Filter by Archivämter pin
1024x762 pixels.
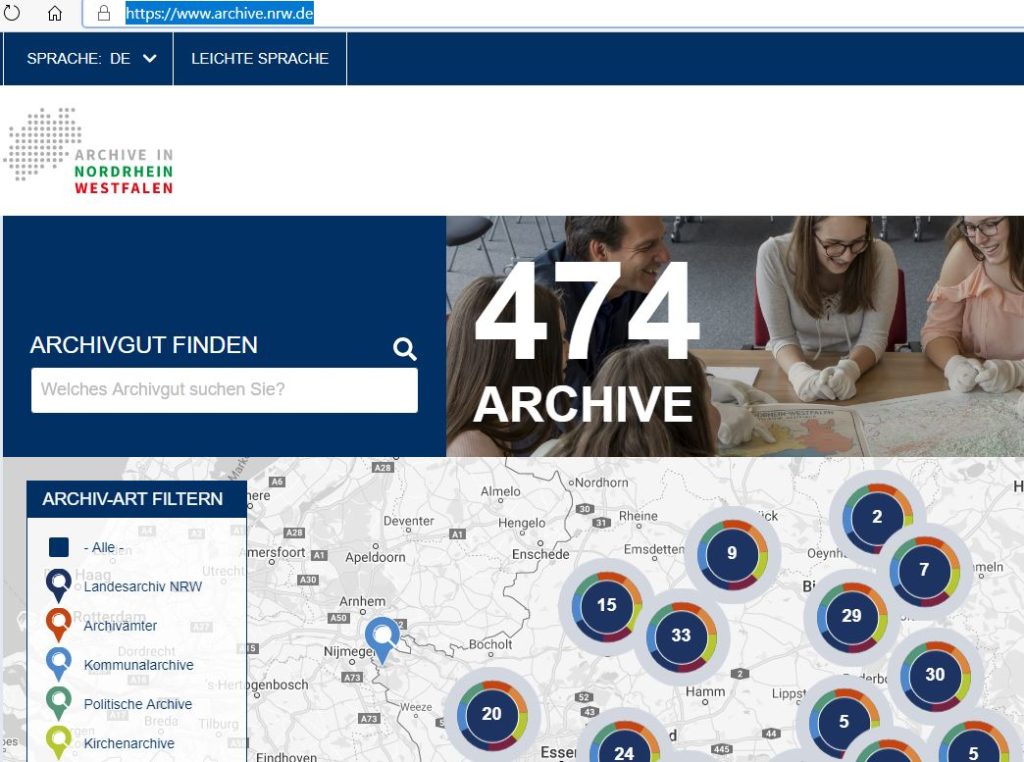pos(58,624)
